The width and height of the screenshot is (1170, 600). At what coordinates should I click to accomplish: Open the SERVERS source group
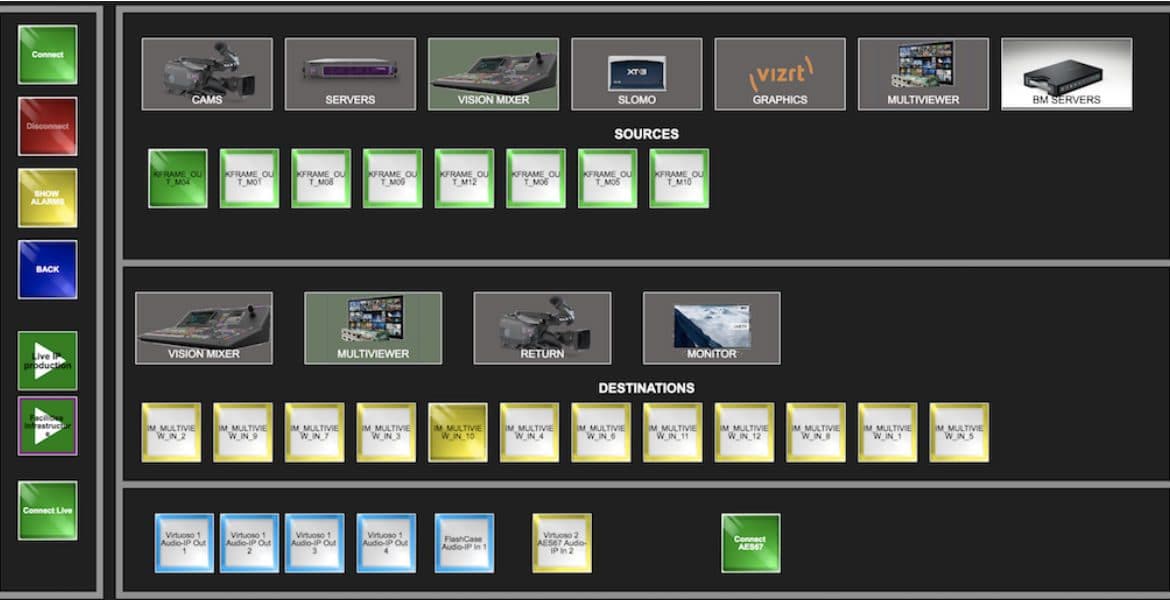(350, 74)
